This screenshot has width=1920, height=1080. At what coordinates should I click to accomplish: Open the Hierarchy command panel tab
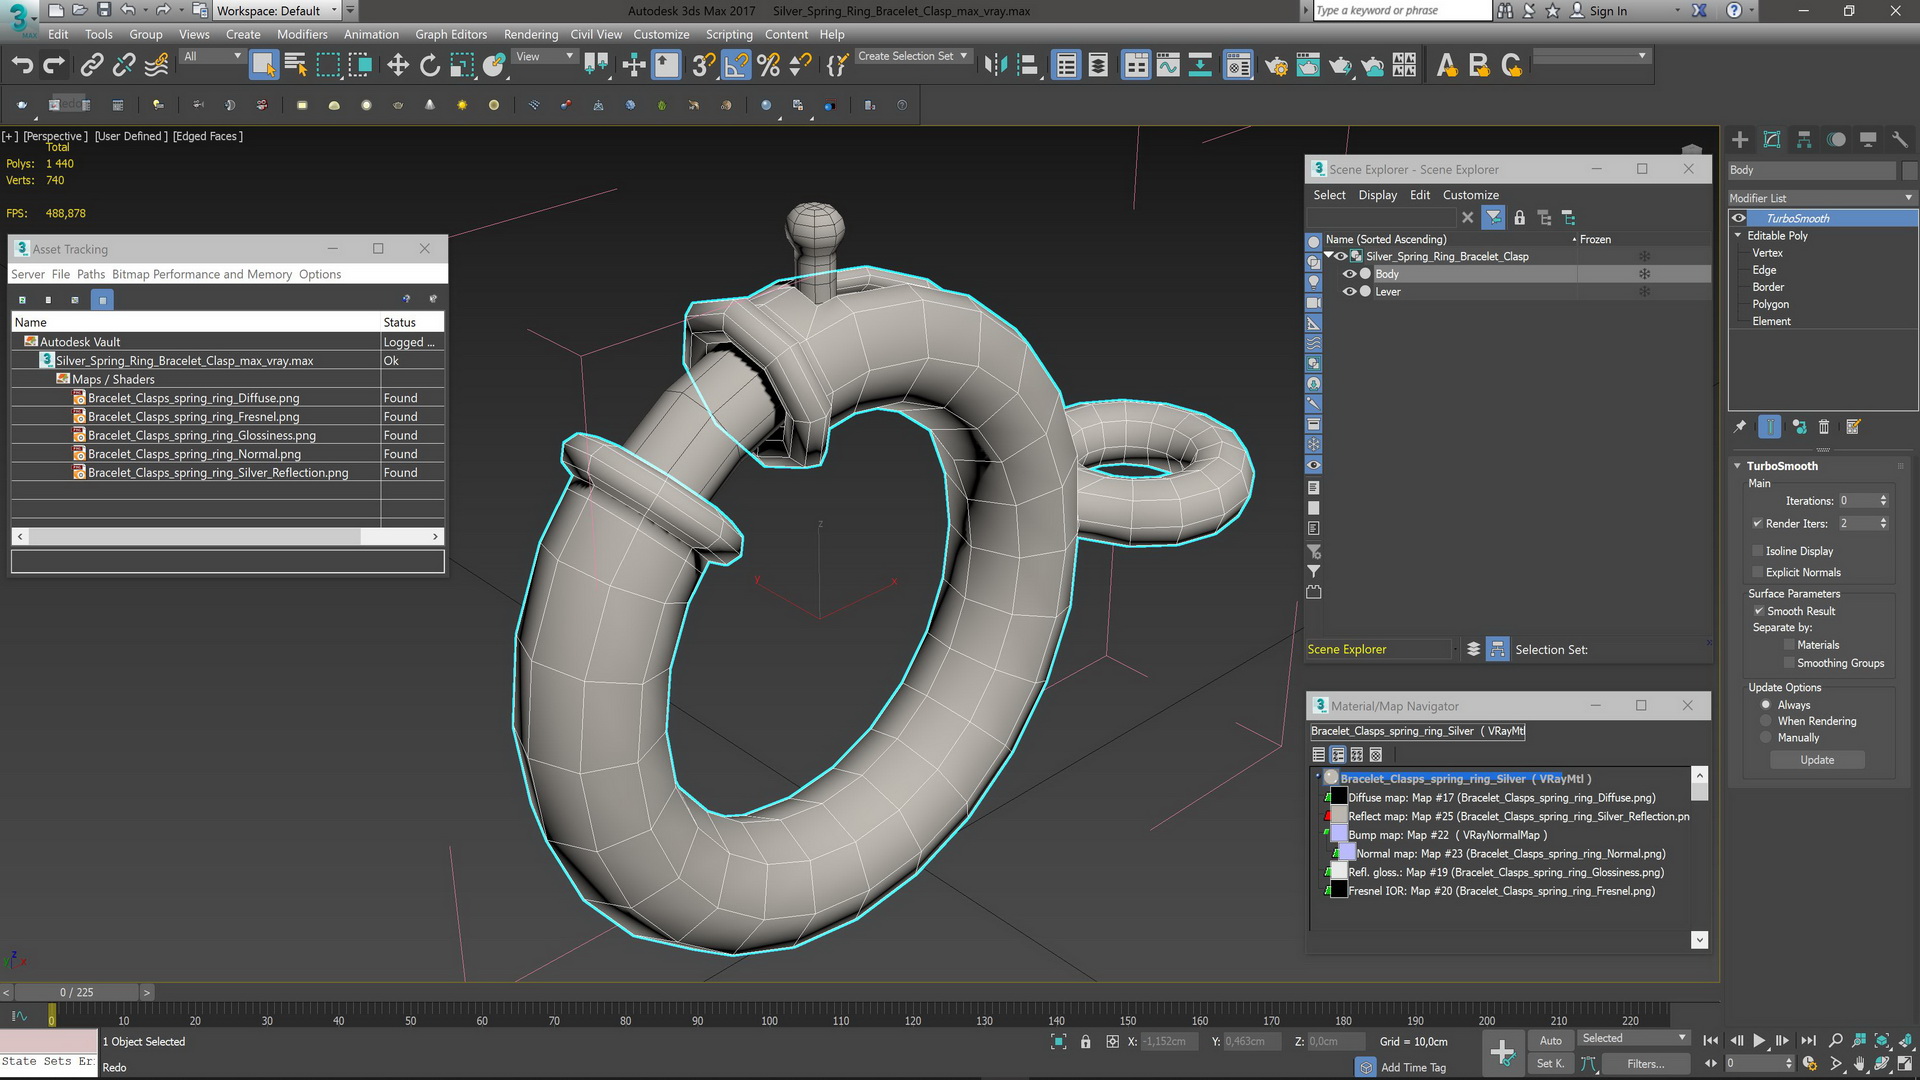click(1804, 140)
